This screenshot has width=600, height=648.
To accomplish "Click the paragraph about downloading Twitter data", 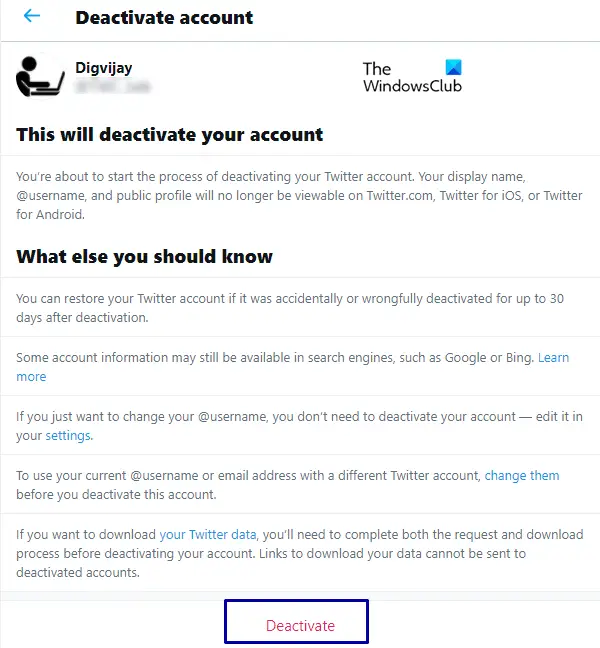I will click(300, 553).
